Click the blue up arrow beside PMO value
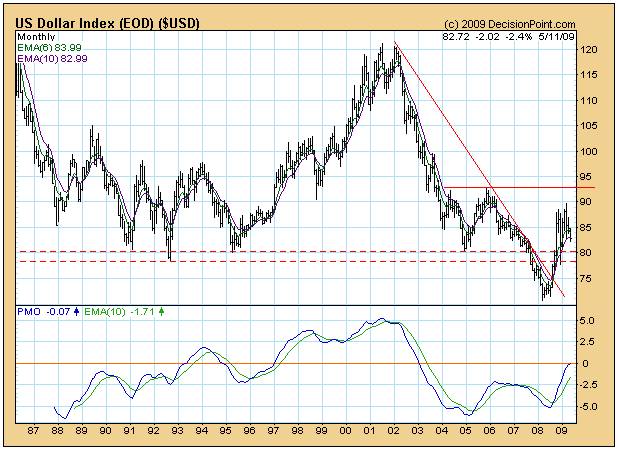Image resolution: width=618 pixels, height=450 pixels. tap(76, 312)
